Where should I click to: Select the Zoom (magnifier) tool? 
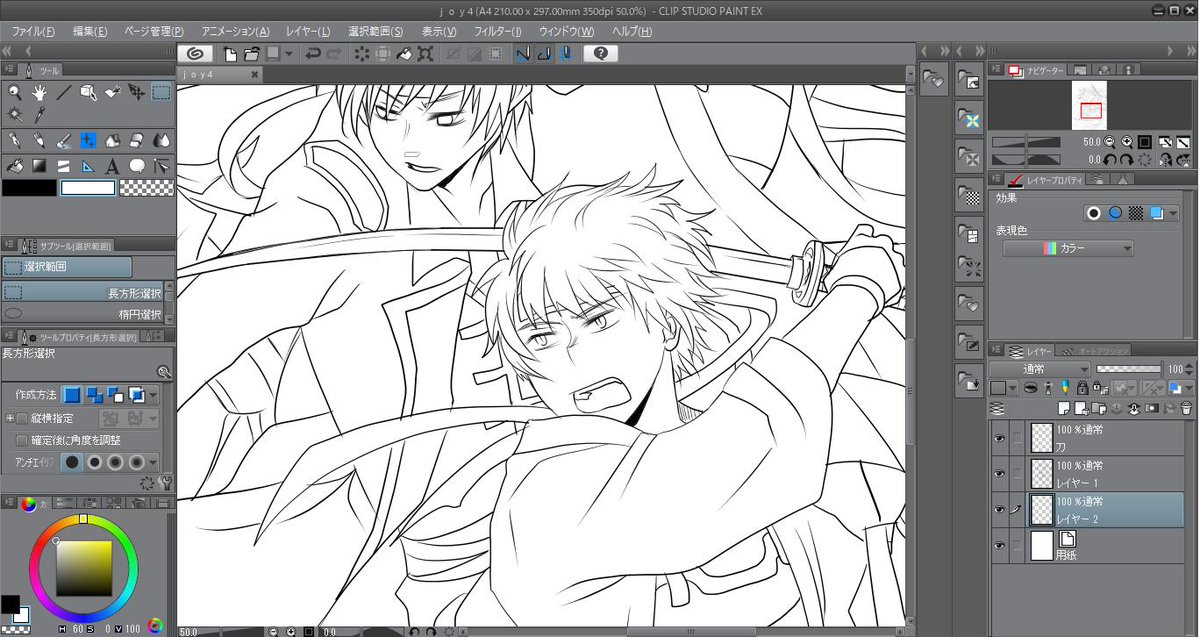point(15,92)
